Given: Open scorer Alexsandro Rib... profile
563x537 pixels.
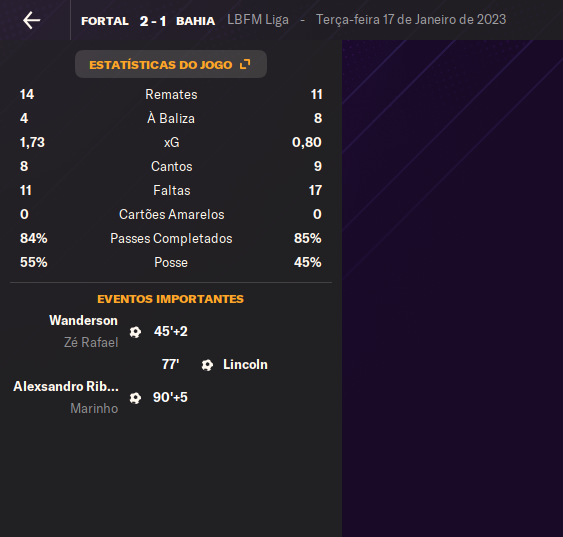Looking at the screenshot, I should click(x=66, y=386).
